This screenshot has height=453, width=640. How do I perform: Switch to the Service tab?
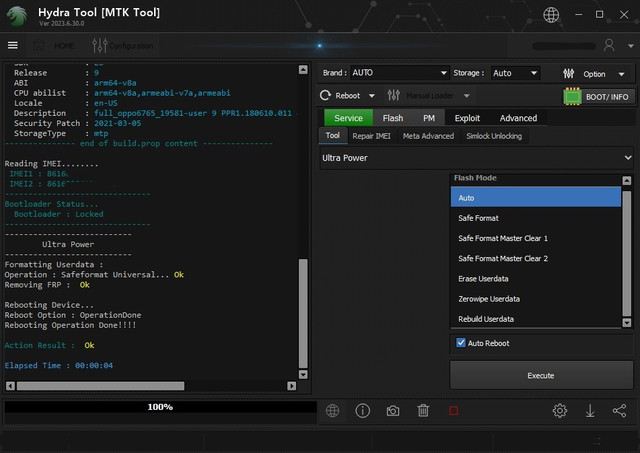(348, 118)
